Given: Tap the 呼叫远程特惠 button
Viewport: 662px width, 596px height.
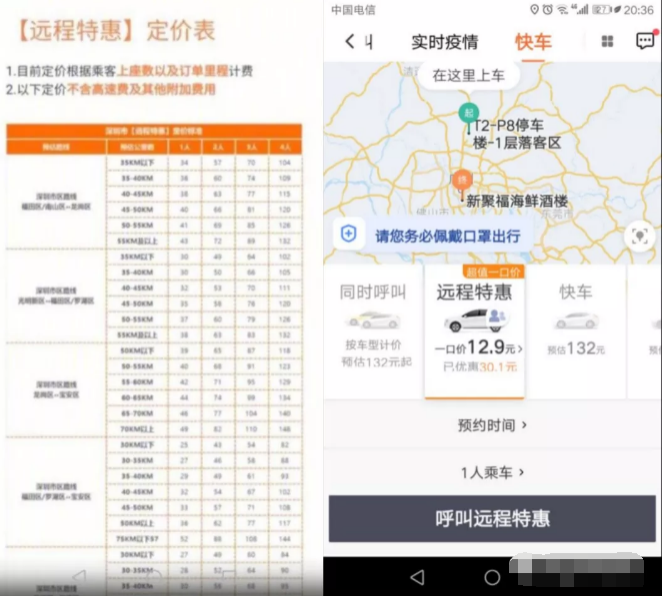Looking at the screenshot, I should click(492, 518).
